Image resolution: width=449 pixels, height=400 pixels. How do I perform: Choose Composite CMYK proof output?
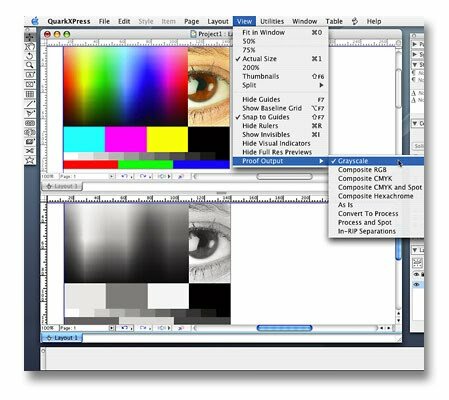click(x=376, y=178)
